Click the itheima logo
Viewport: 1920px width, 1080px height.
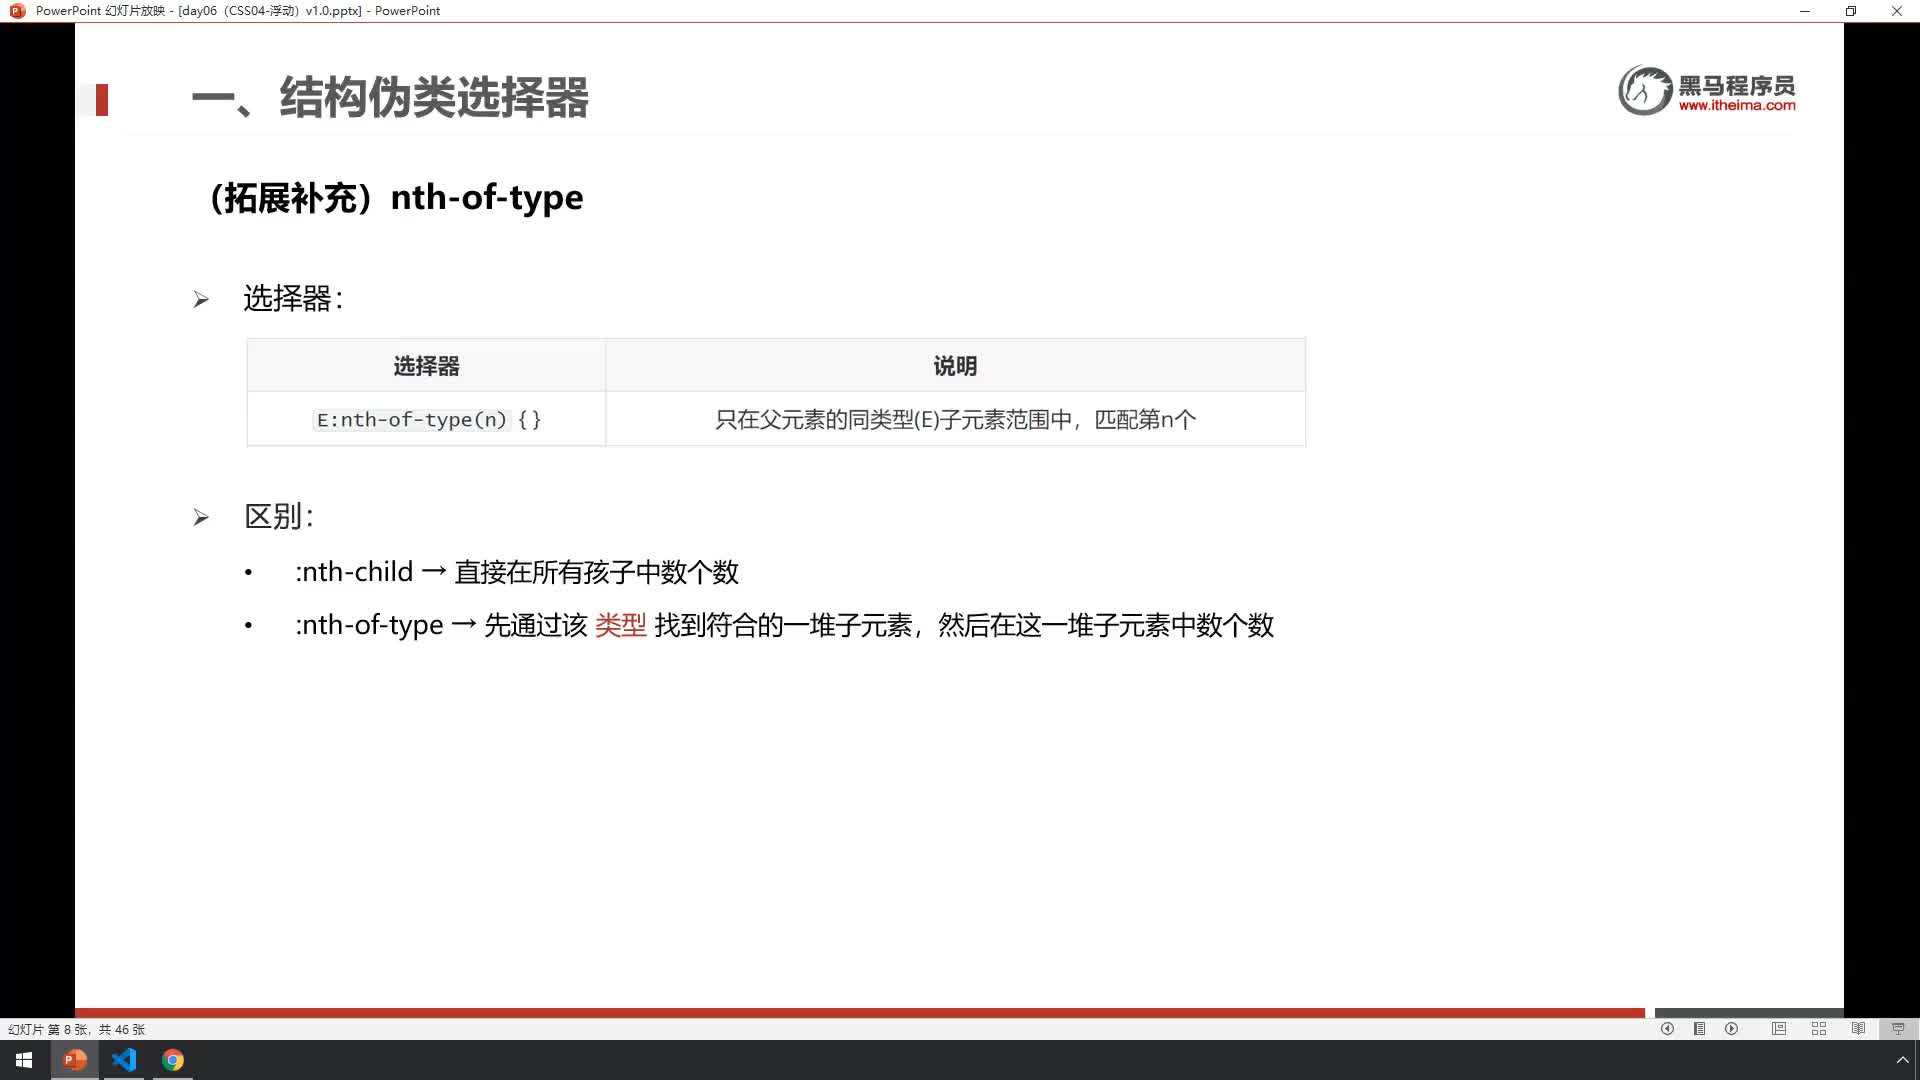[1707, 91]
